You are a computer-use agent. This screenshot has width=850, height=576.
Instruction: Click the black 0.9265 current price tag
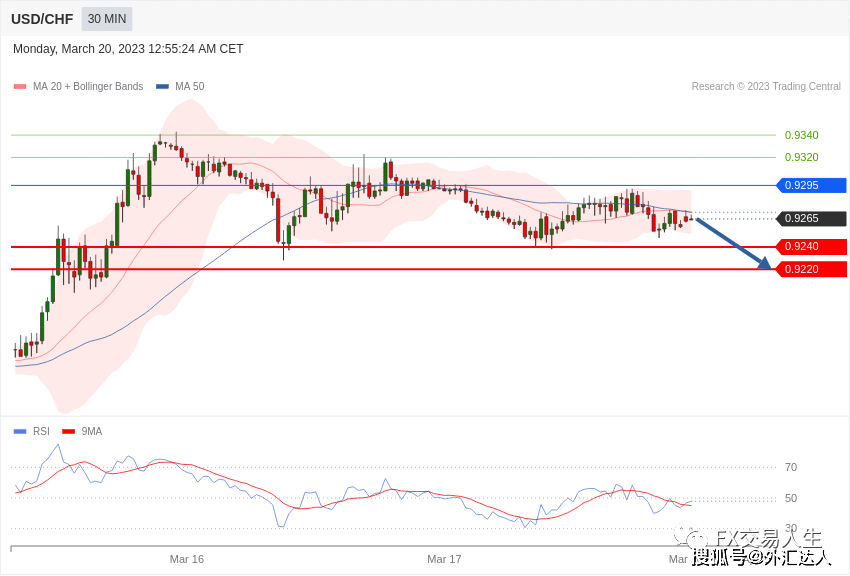click(810, 218)
